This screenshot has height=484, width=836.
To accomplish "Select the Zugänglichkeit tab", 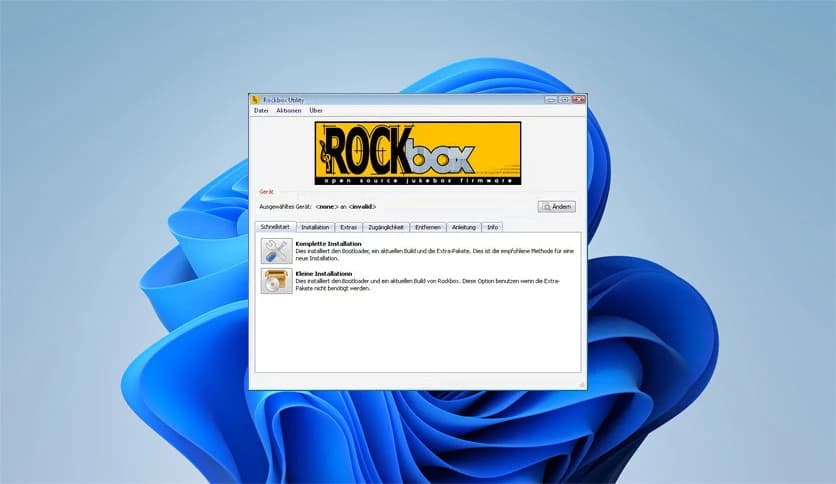I will 386,227.
